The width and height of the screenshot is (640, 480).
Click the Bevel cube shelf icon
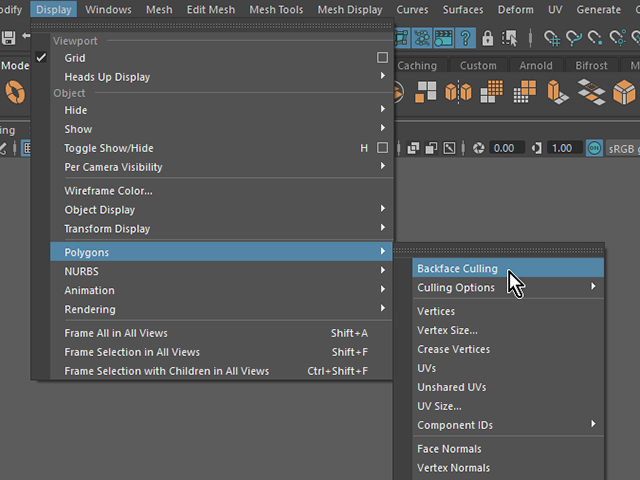pyautogui.click(x=624, y=92)
